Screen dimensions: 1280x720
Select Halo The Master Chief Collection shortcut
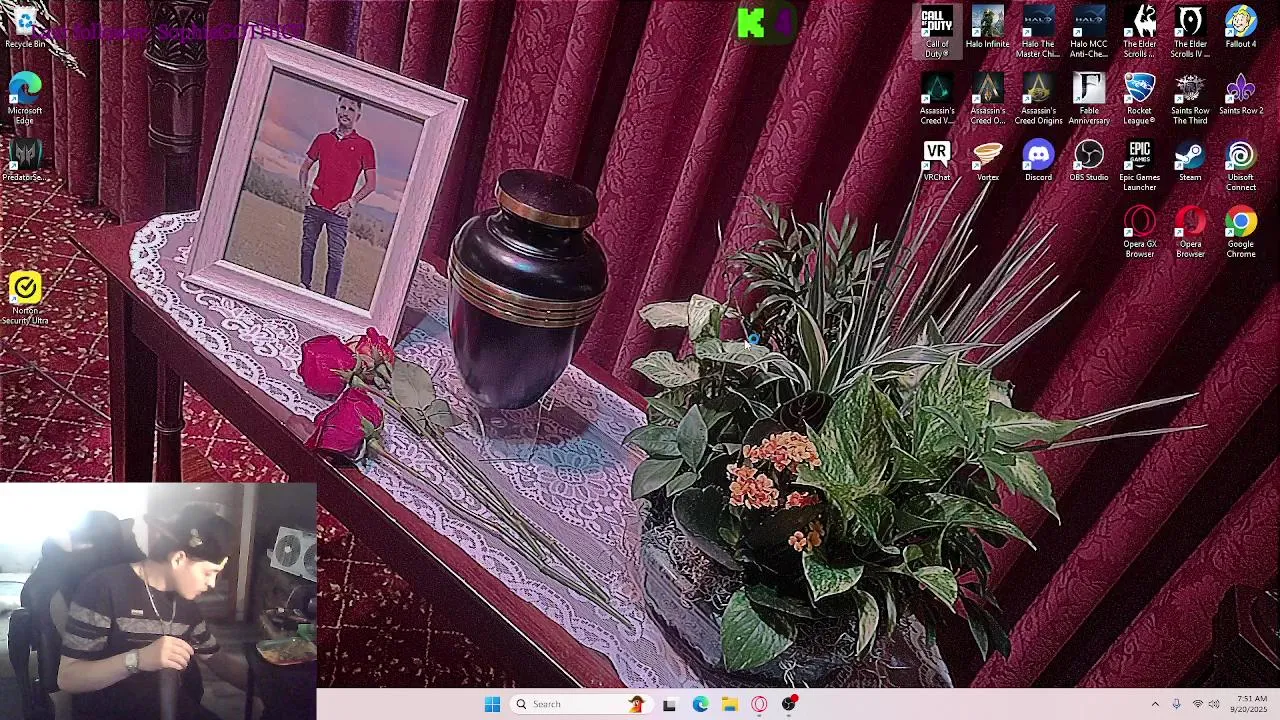(x=1038, y=32)
